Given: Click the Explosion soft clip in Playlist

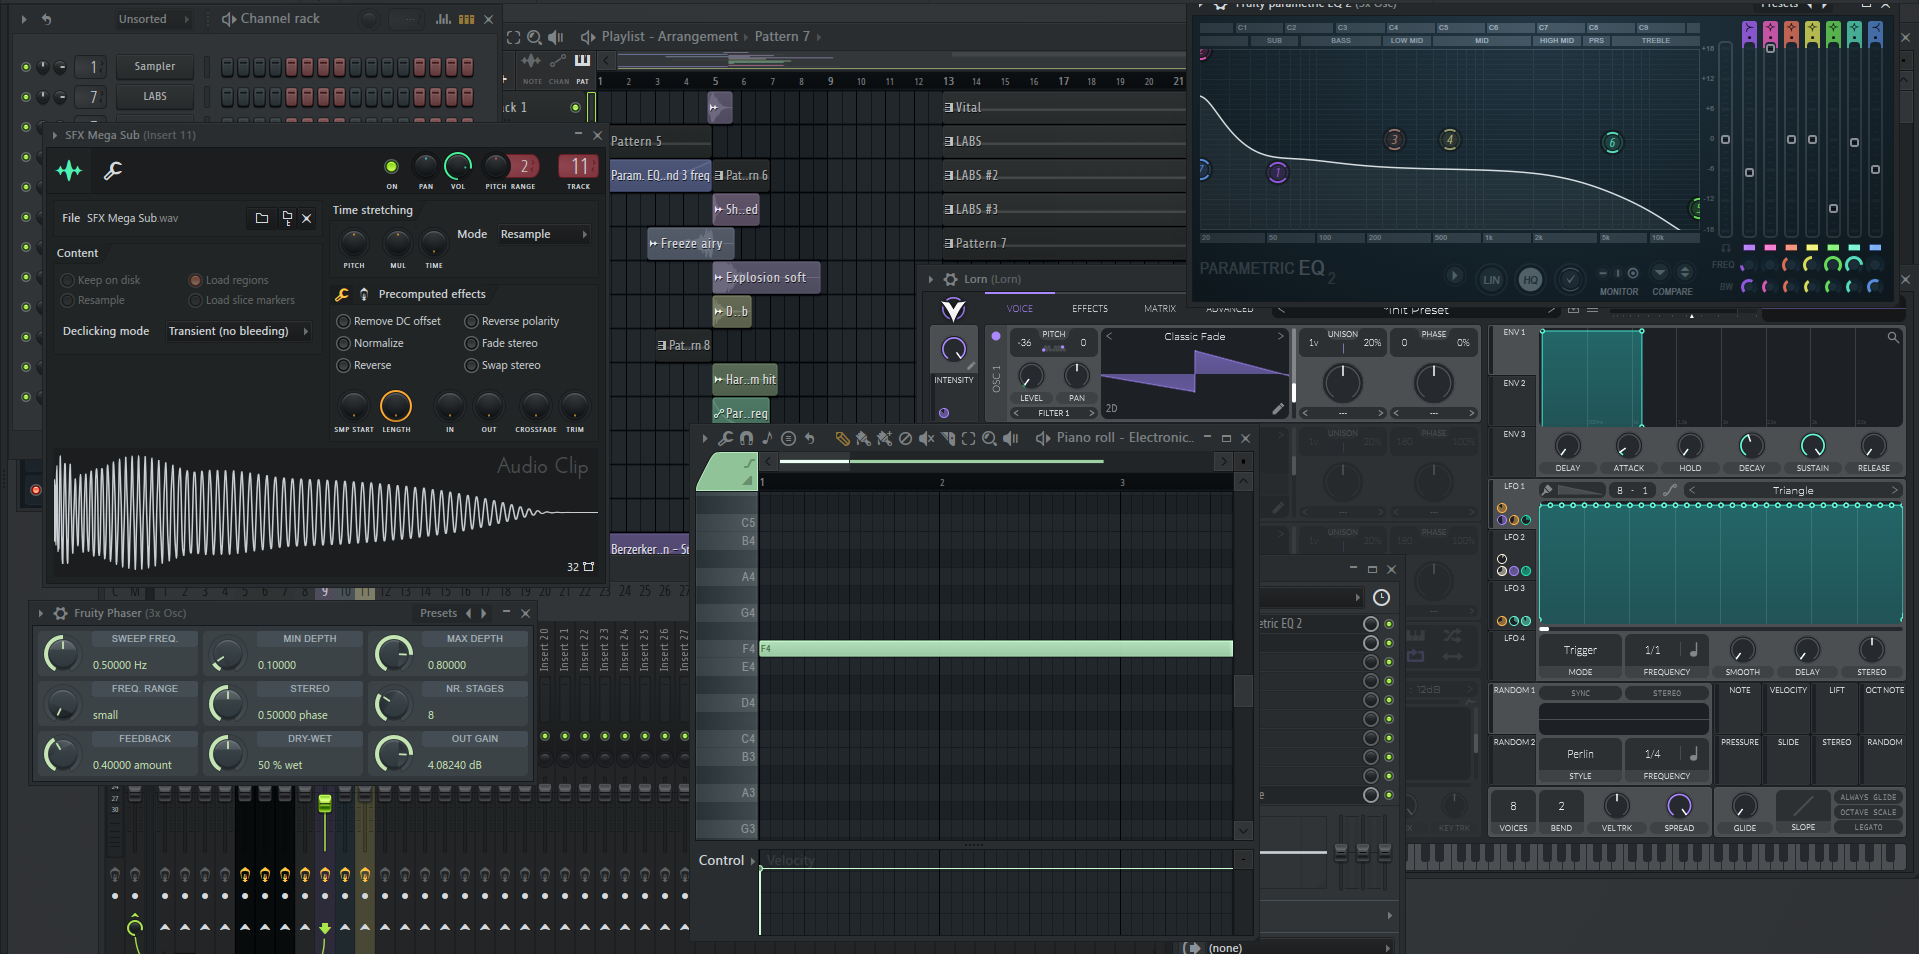Looking at the screenshot, I should tap(766, 278).
